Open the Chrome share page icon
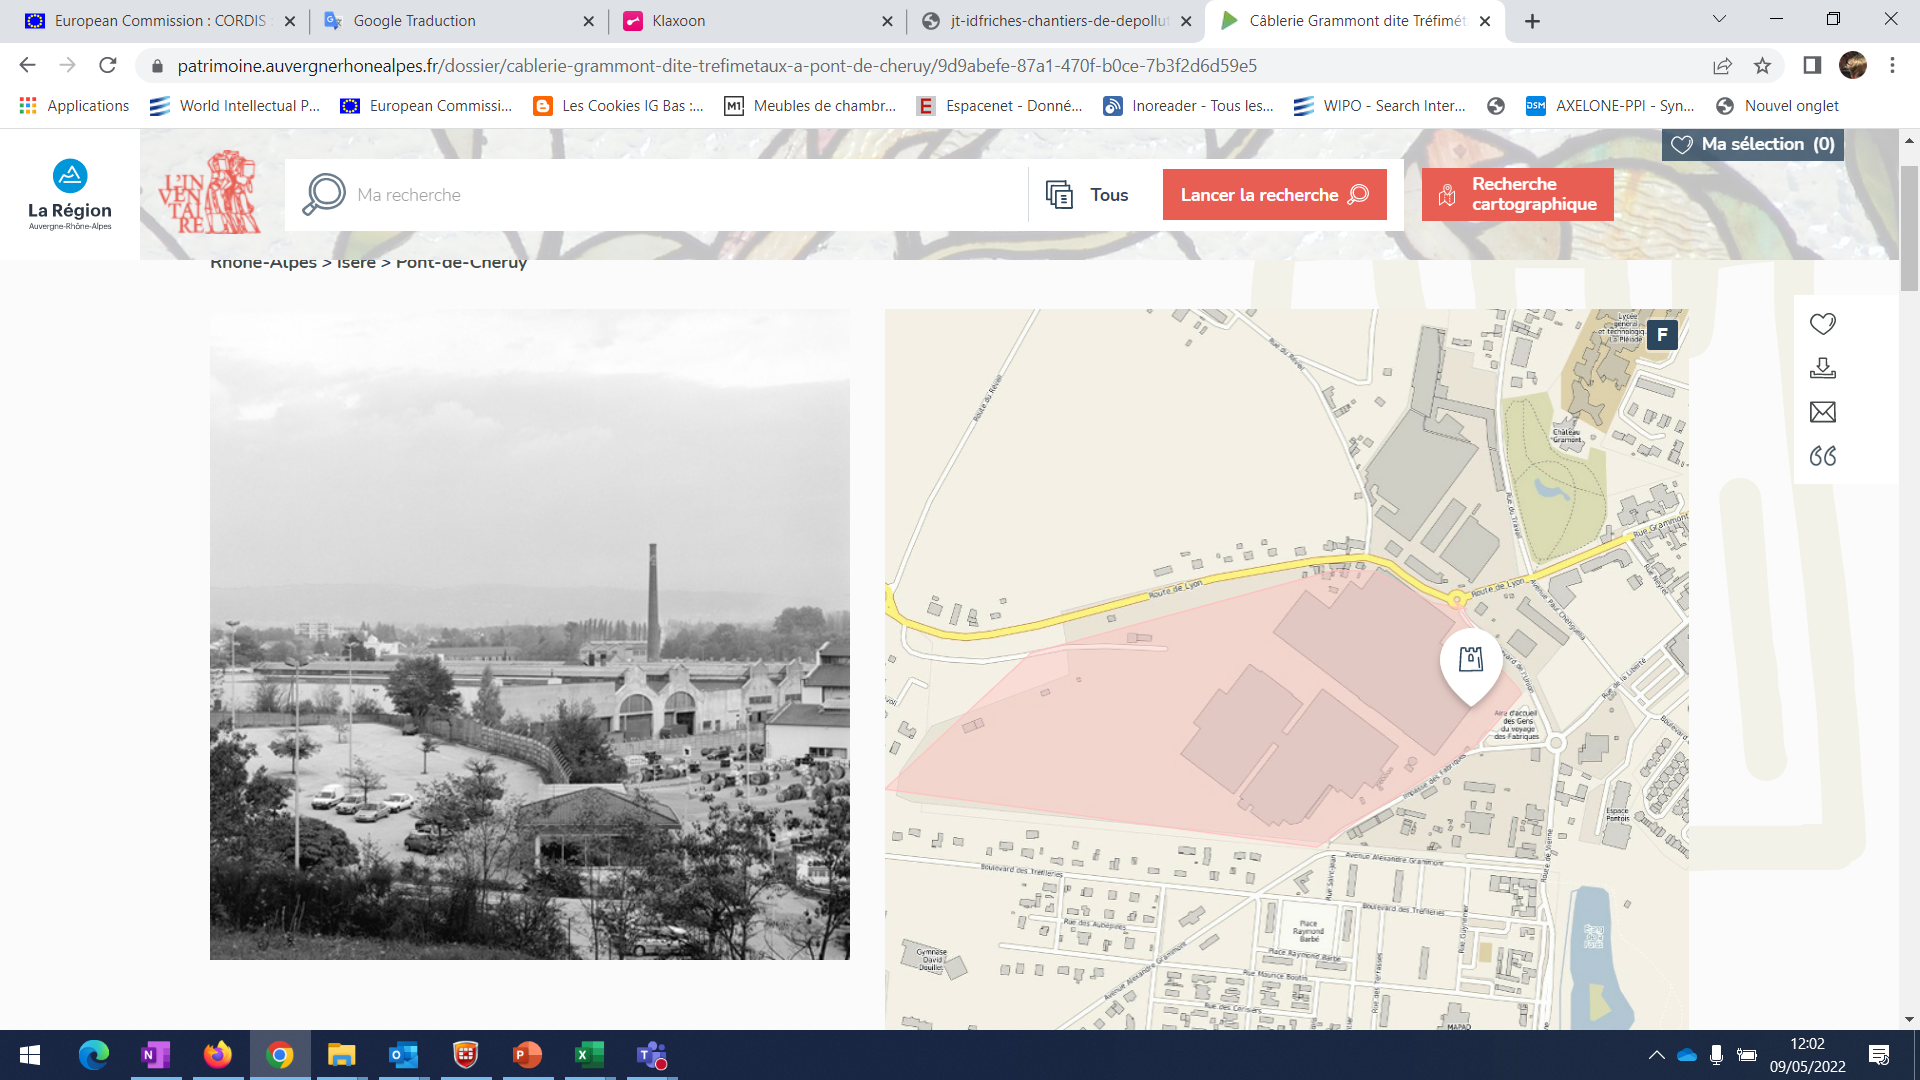This screenshot has width=1920, height=1080. 1722,66
